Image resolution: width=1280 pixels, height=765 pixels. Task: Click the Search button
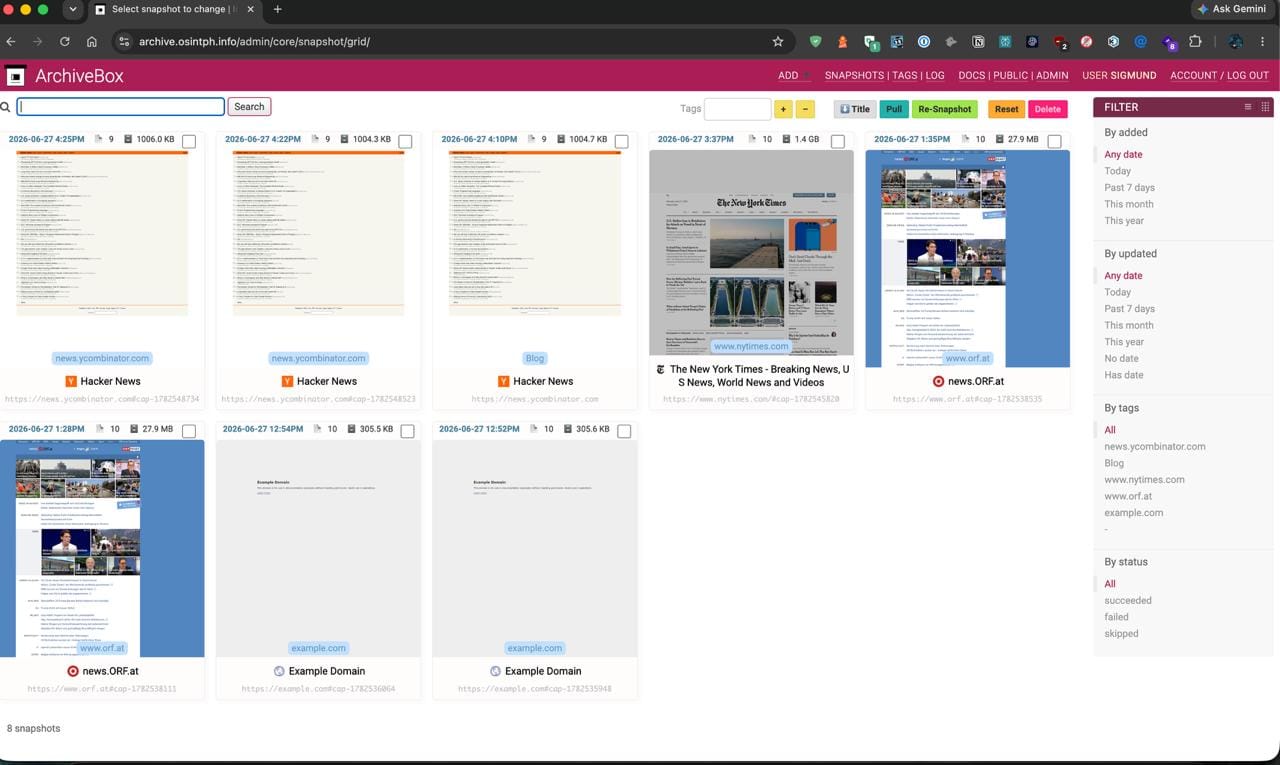tap(249, 107)
